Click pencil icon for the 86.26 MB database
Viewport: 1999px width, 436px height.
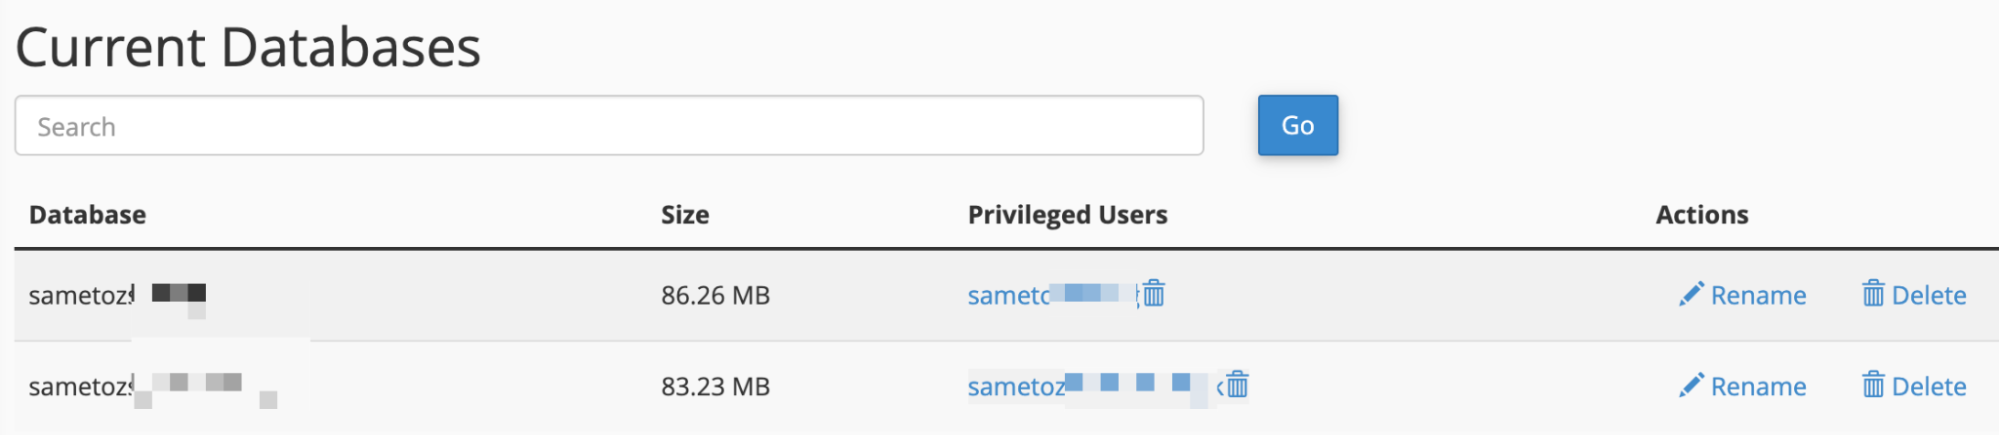(x=1691, y=294)
